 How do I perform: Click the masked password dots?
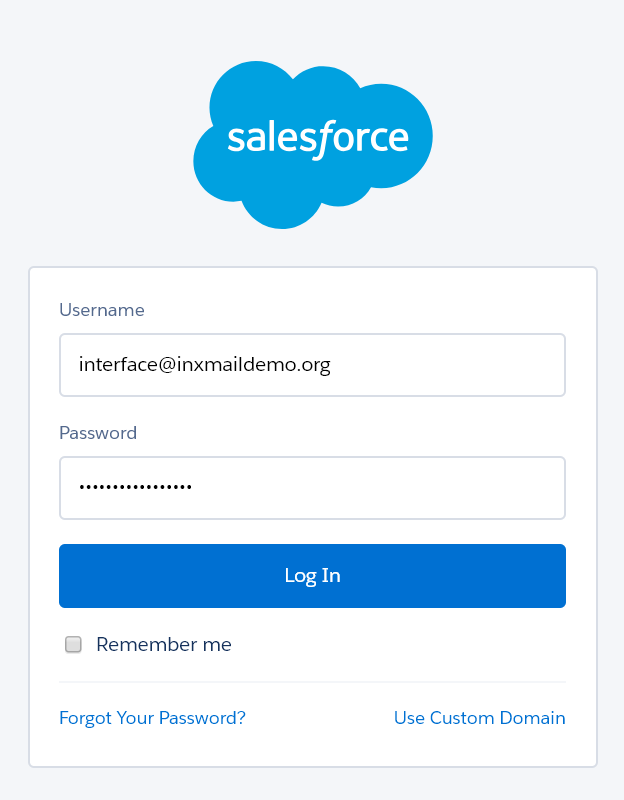click(x=135, y=487)
